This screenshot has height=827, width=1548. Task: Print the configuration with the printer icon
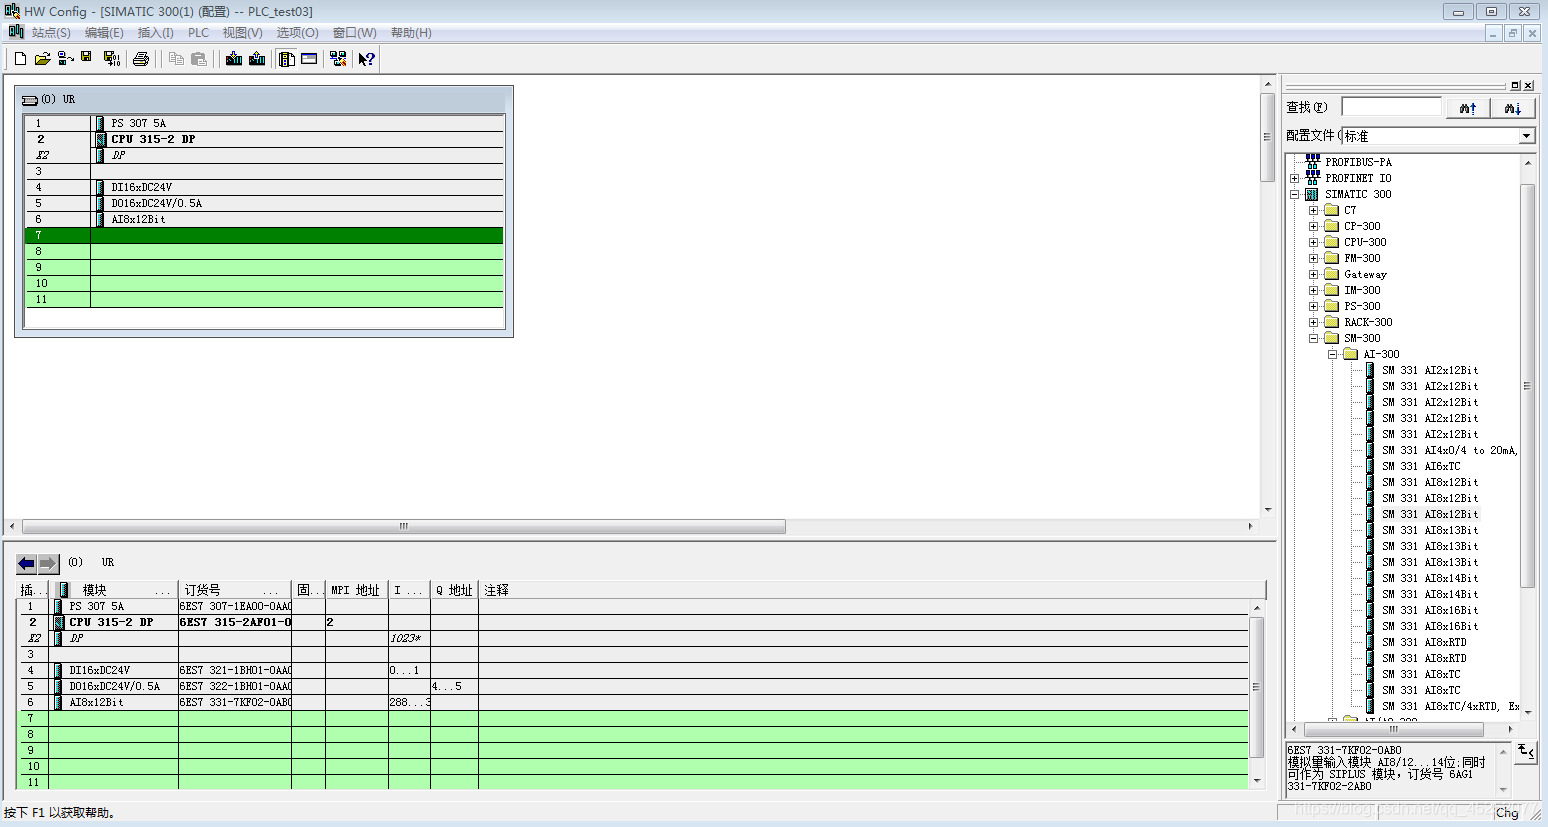pos(141,59)
